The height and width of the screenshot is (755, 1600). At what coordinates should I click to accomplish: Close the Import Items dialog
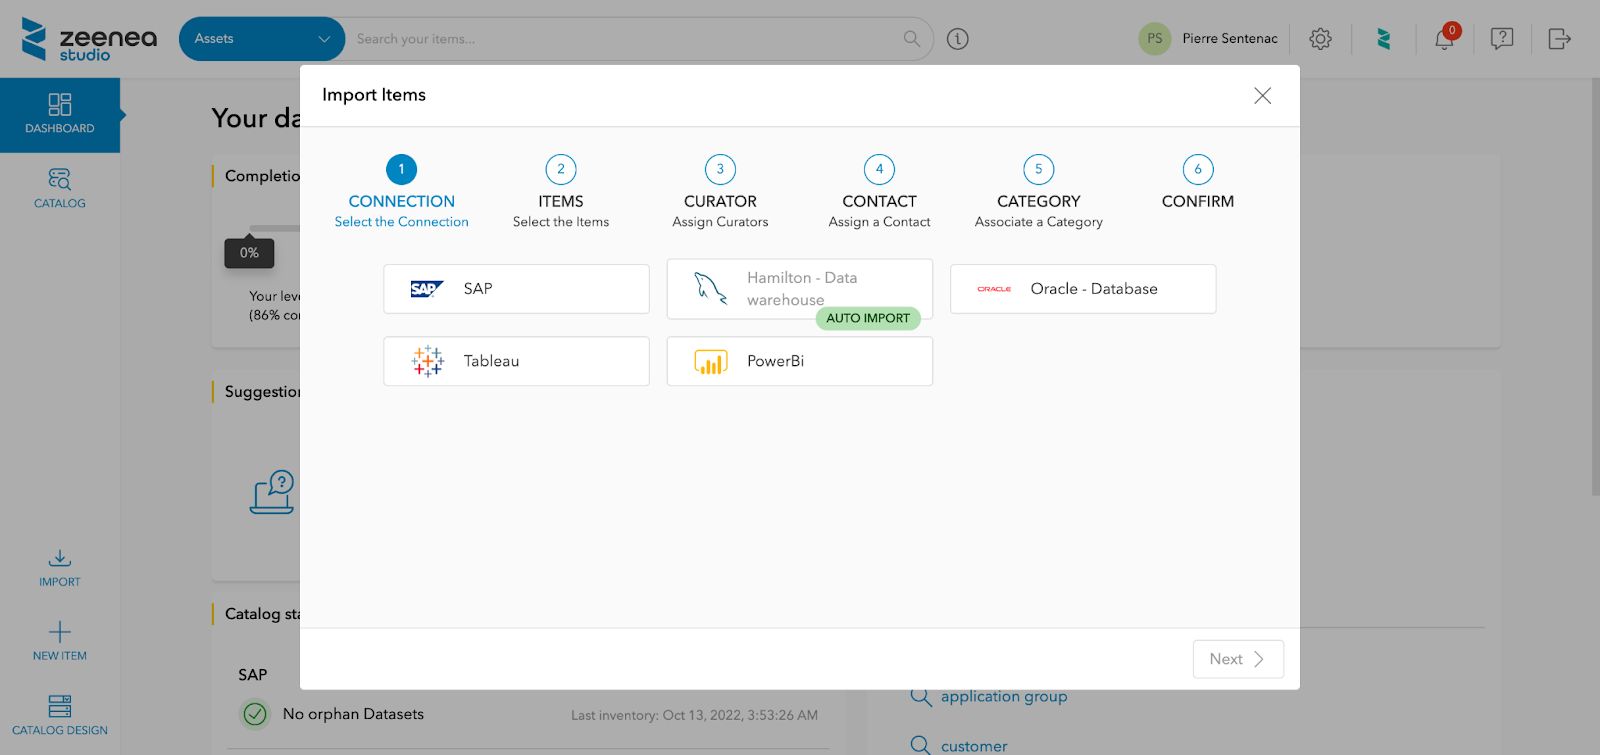coord(1262,95)
